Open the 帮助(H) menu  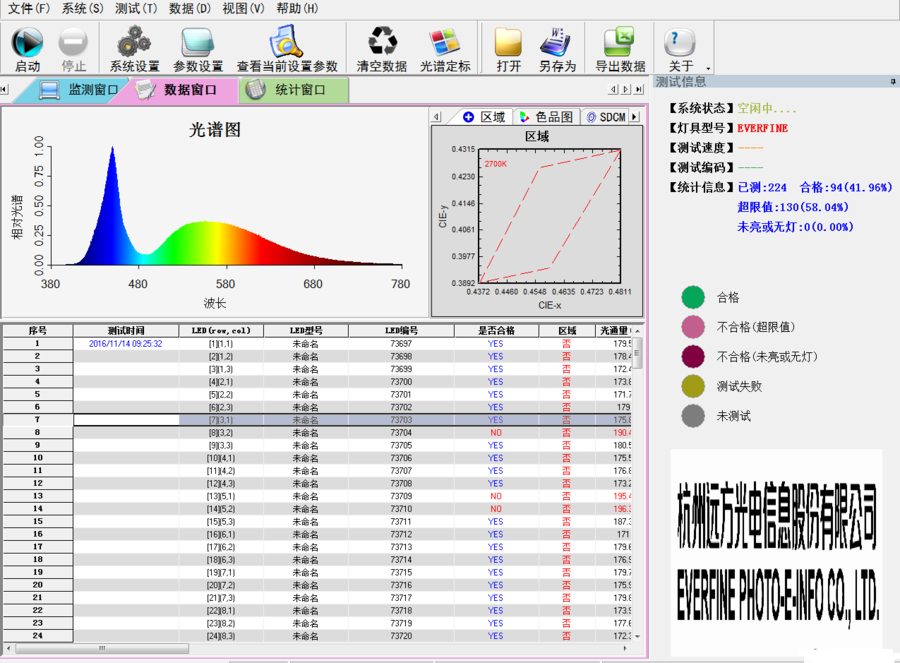tap(297, 9)
